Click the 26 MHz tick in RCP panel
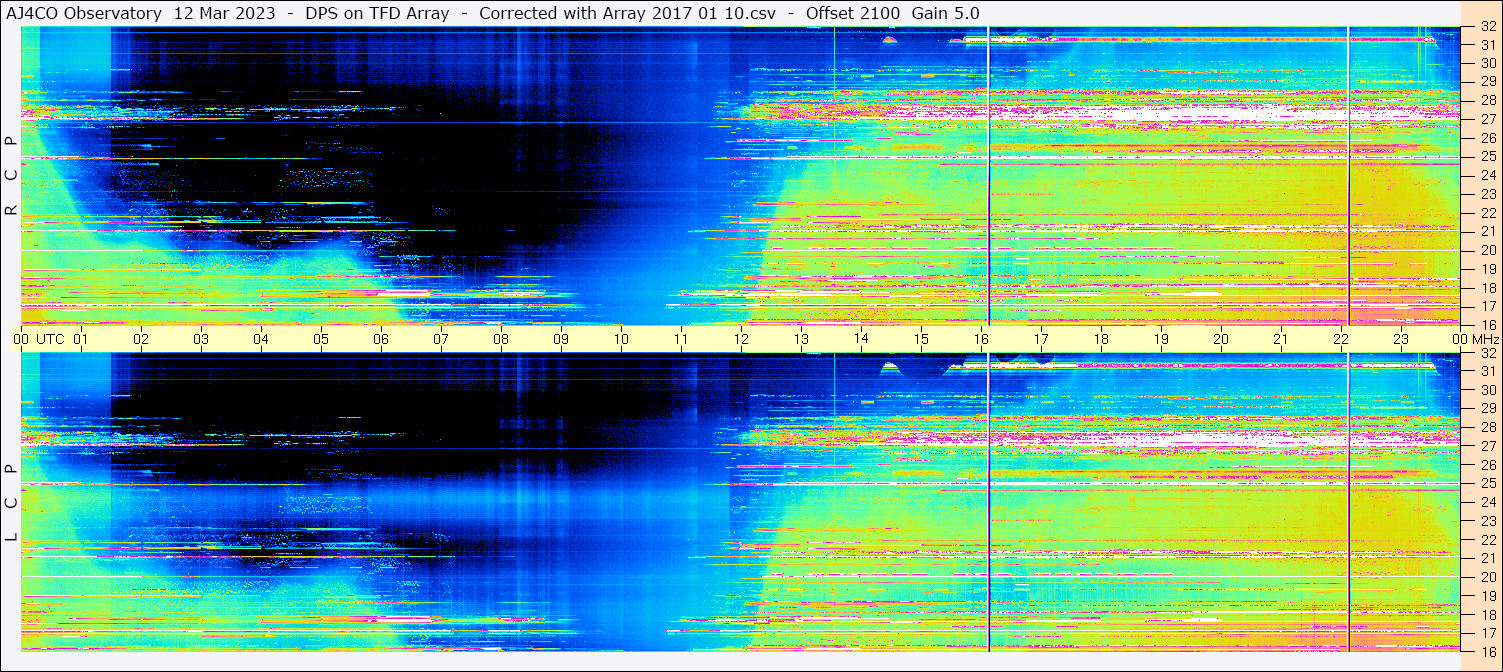Image resolution: width=1503 pixels, height=672 pixels. (1487, 138)
